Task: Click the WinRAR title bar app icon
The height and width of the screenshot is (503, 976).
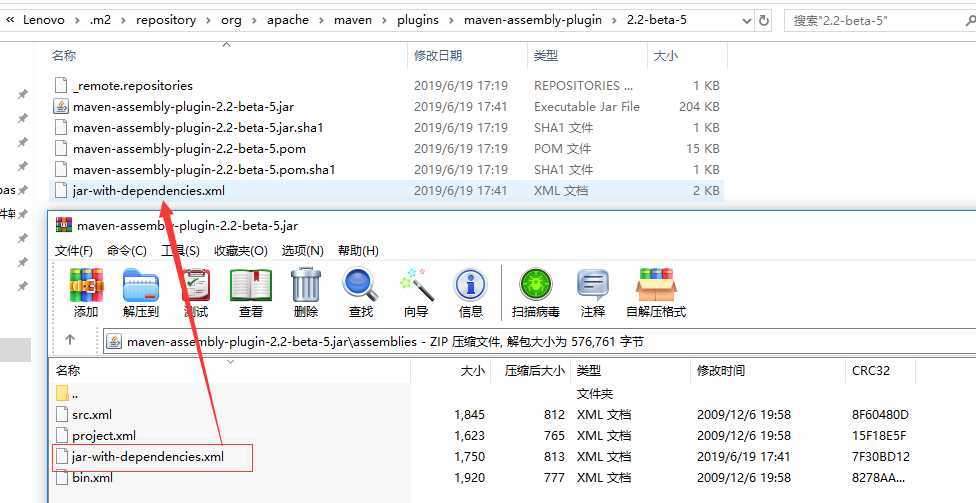Action: pyautogui.click(x=63, y=225)
